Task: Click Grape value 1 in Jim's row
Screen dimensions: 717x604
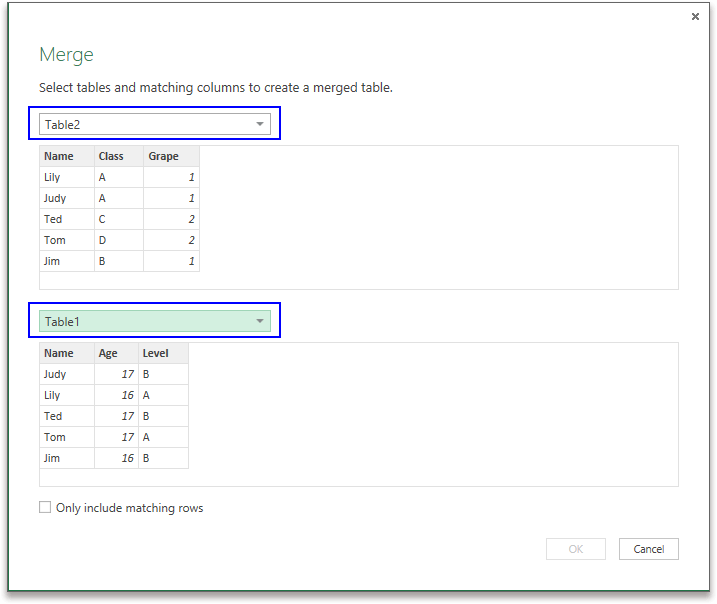Action: [x=171, y=262]
